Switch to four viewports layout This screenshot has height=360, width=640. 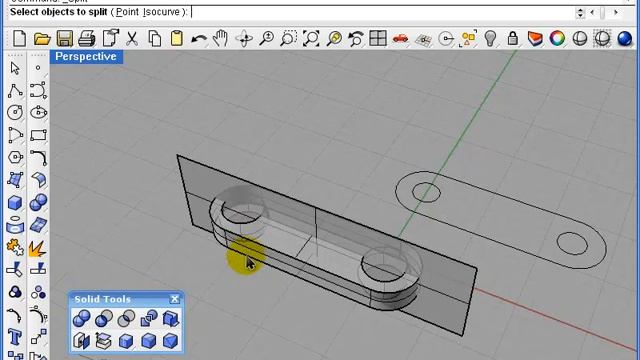(378, 38)
